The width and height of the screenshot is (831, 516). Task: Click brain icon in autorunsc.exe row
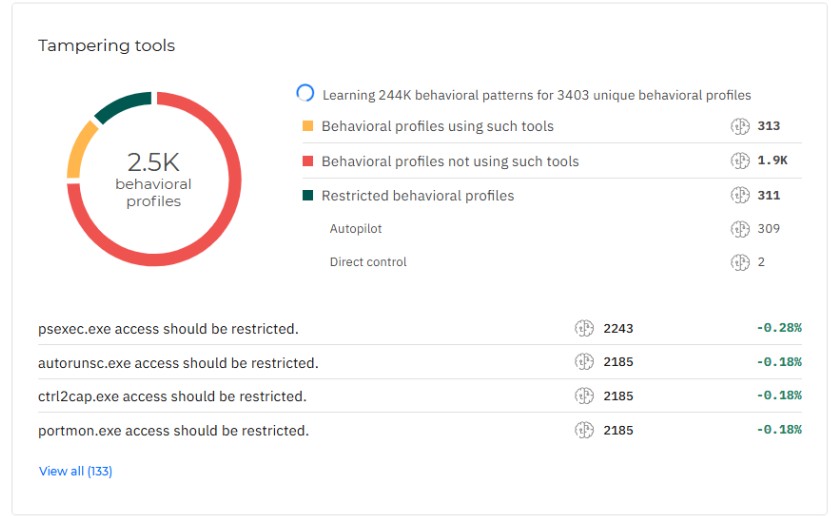point(584,362)
